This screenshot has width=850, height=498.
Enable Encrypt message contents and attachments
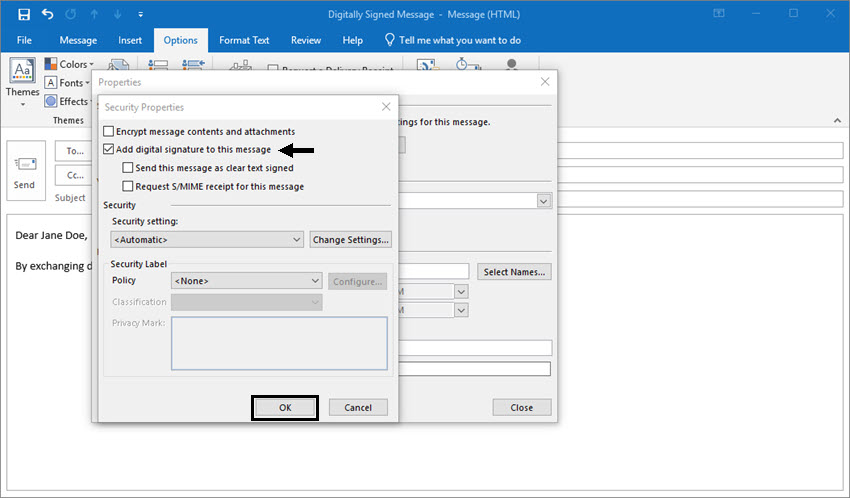(108, 131)
